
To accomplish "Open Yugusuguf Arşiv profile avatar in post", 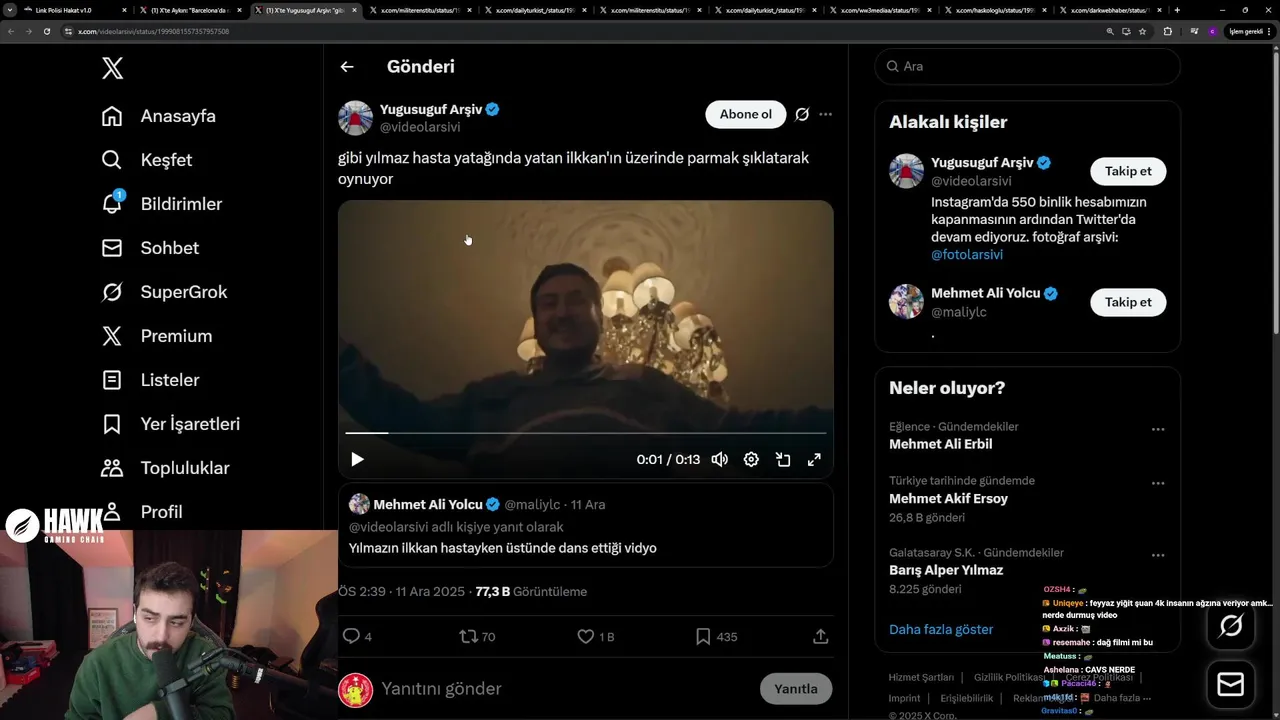I will pyautogui.click(x=355, y=118).
